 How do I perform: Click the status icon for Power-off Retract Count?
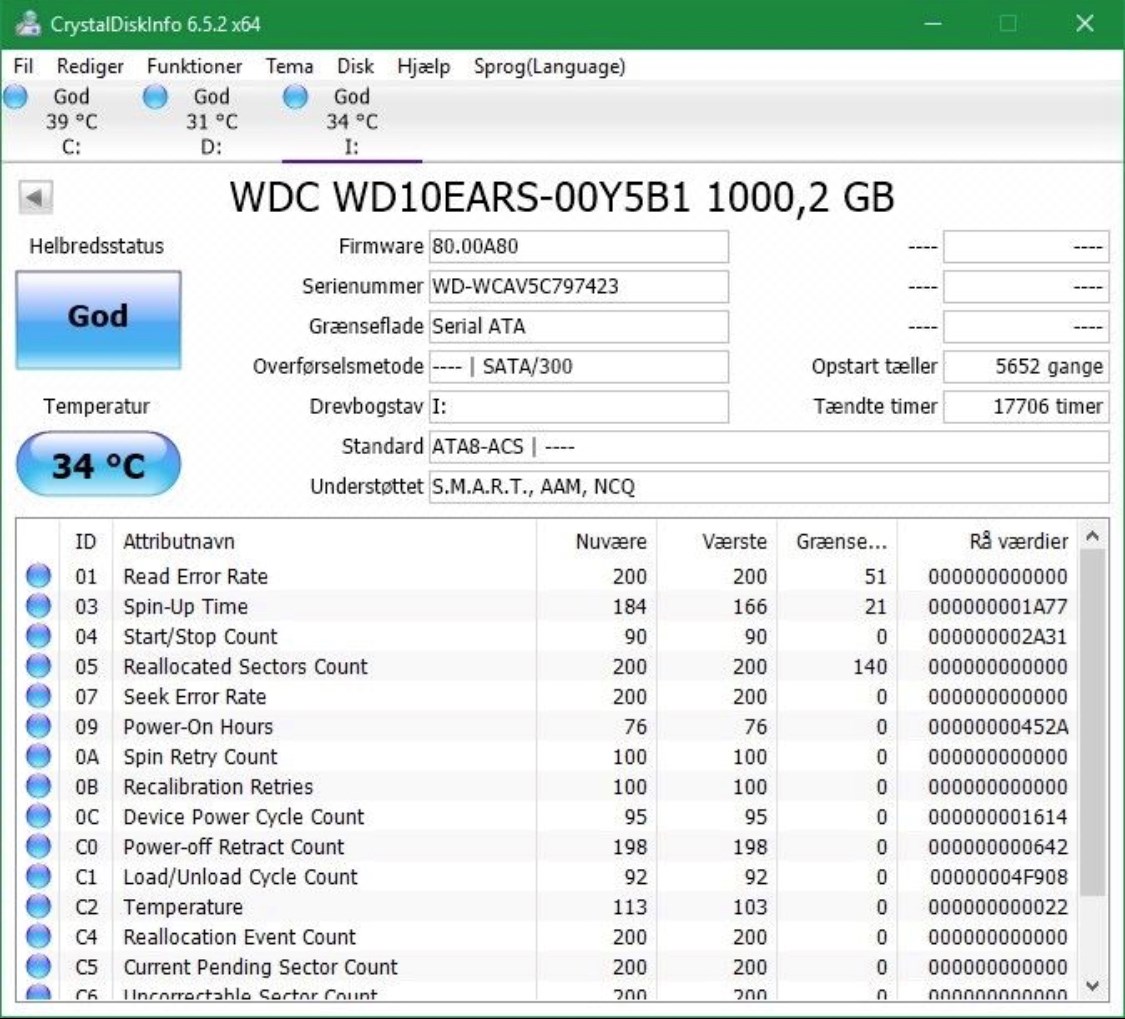[x=39, y=847]
